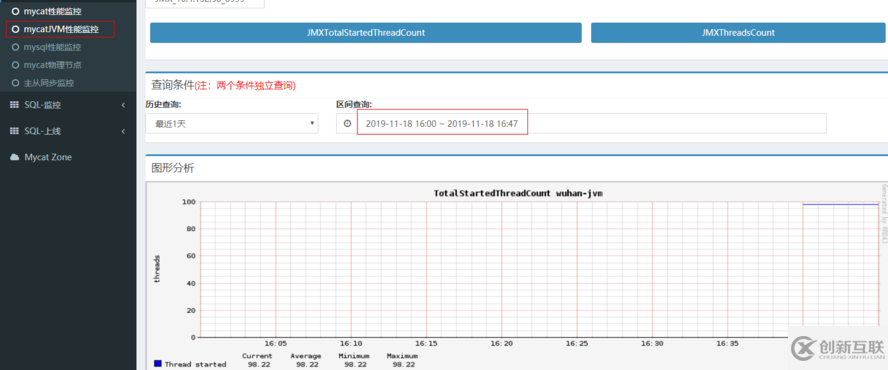This screenshot has height=370, width=888.
Task: Click the 区间查询 date range input field
Action: pyautogui.click(x=591, y=124)
